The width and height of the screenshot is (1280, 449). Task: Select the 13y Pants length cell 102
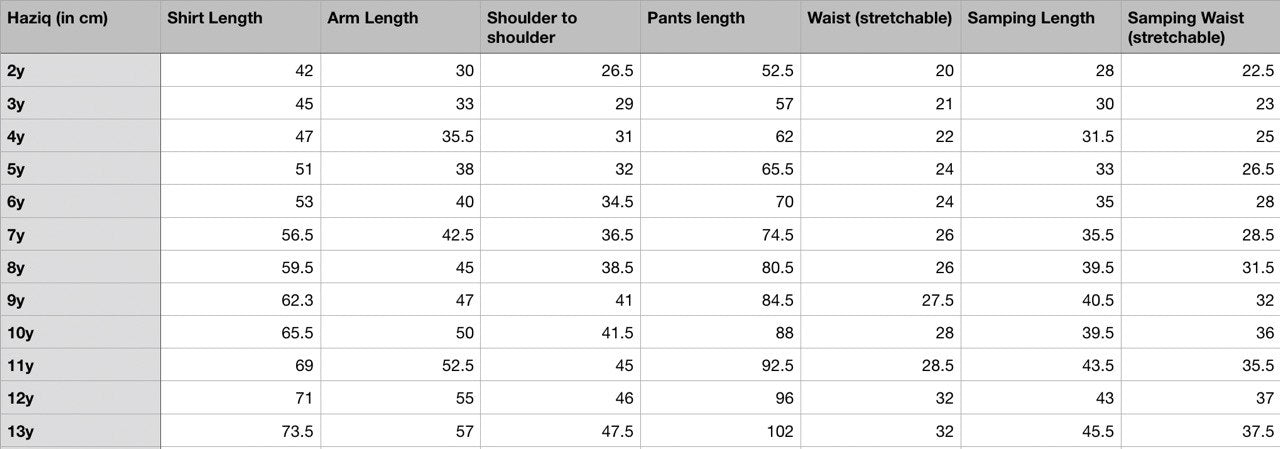coord(720,431)
